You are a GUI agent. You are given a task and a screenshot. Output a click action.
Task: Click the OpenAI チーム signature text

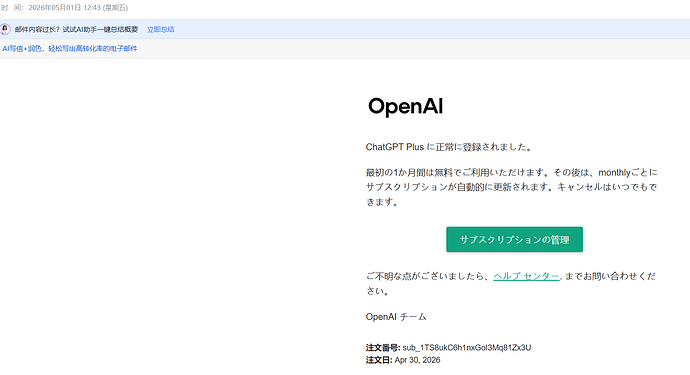point(396,316)
